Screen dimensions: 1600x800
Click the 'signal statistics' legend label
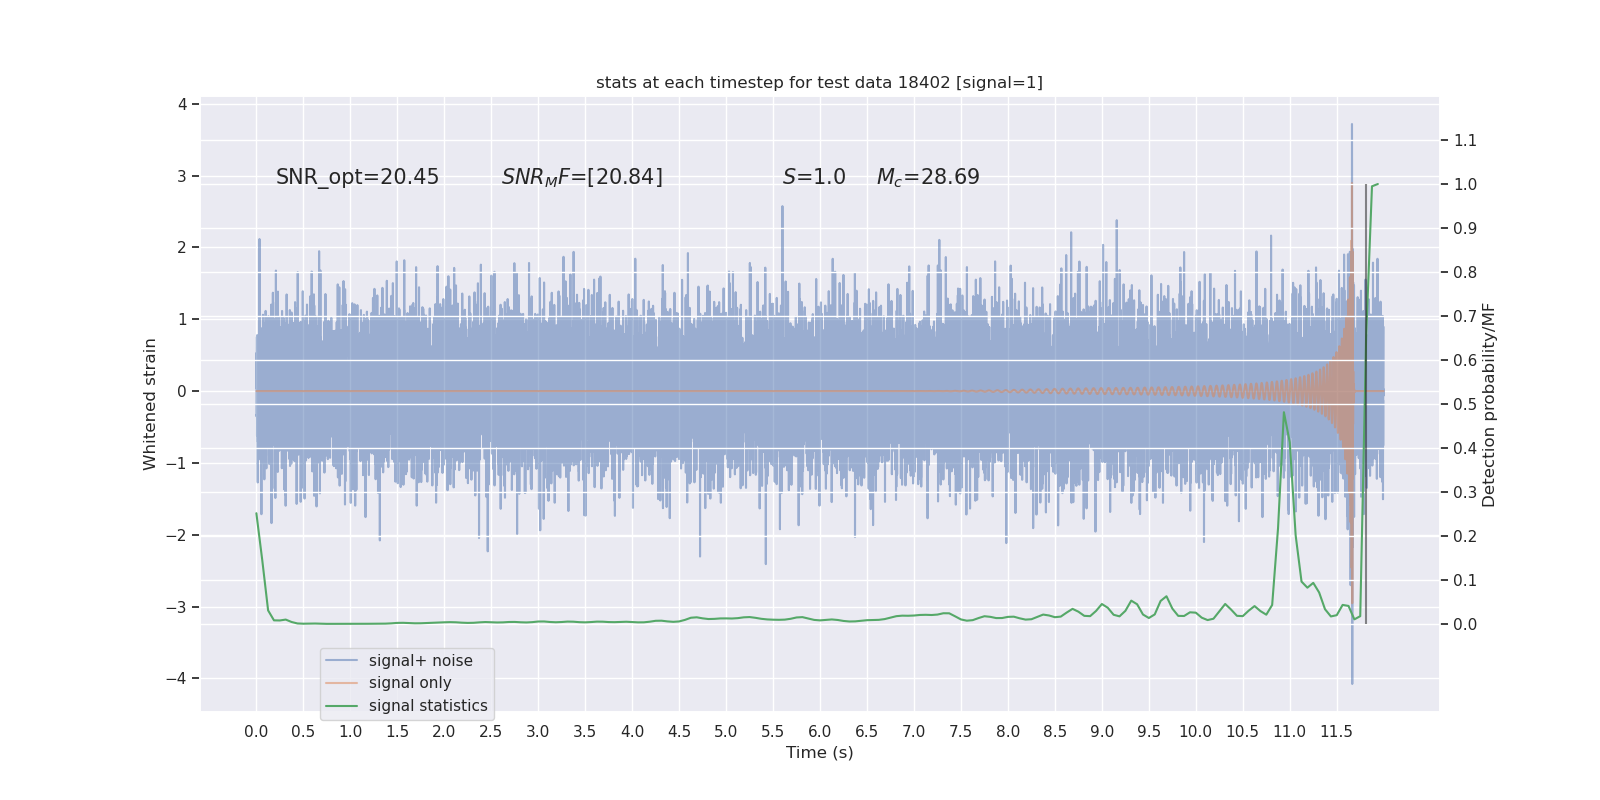click(x=428, y=705)
